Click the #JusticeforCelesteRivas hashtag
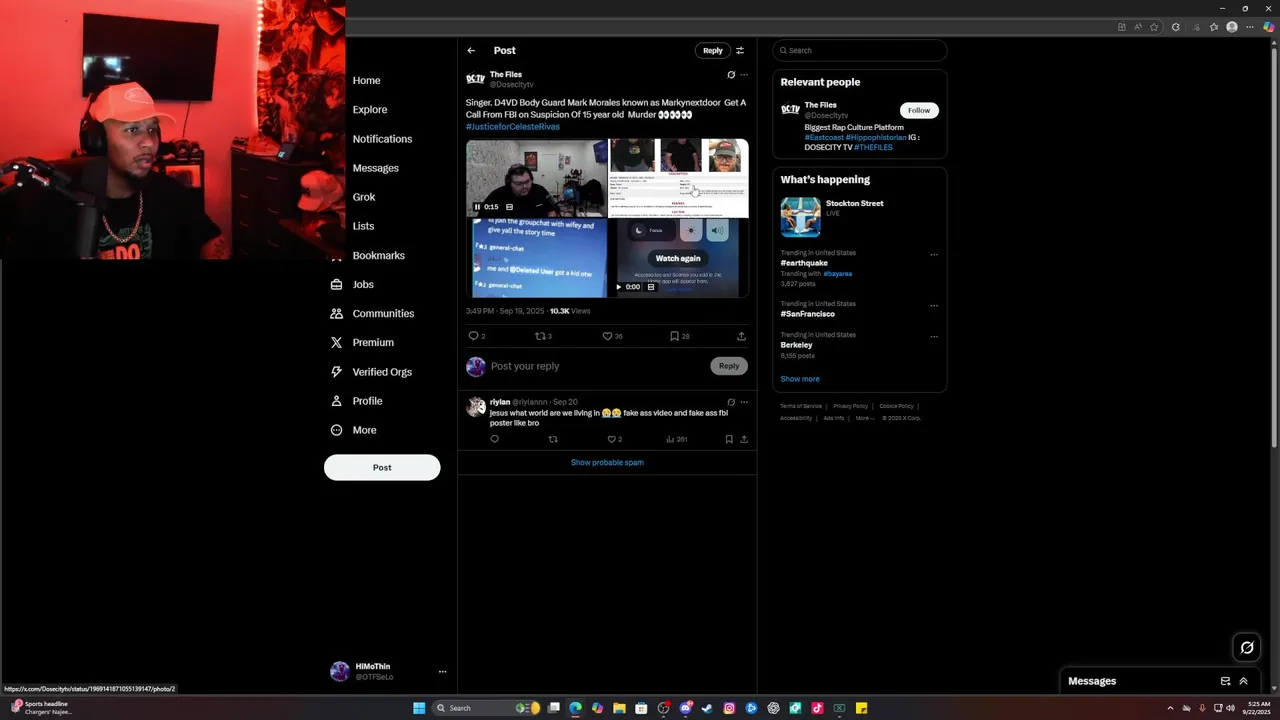 pos(513,127)
